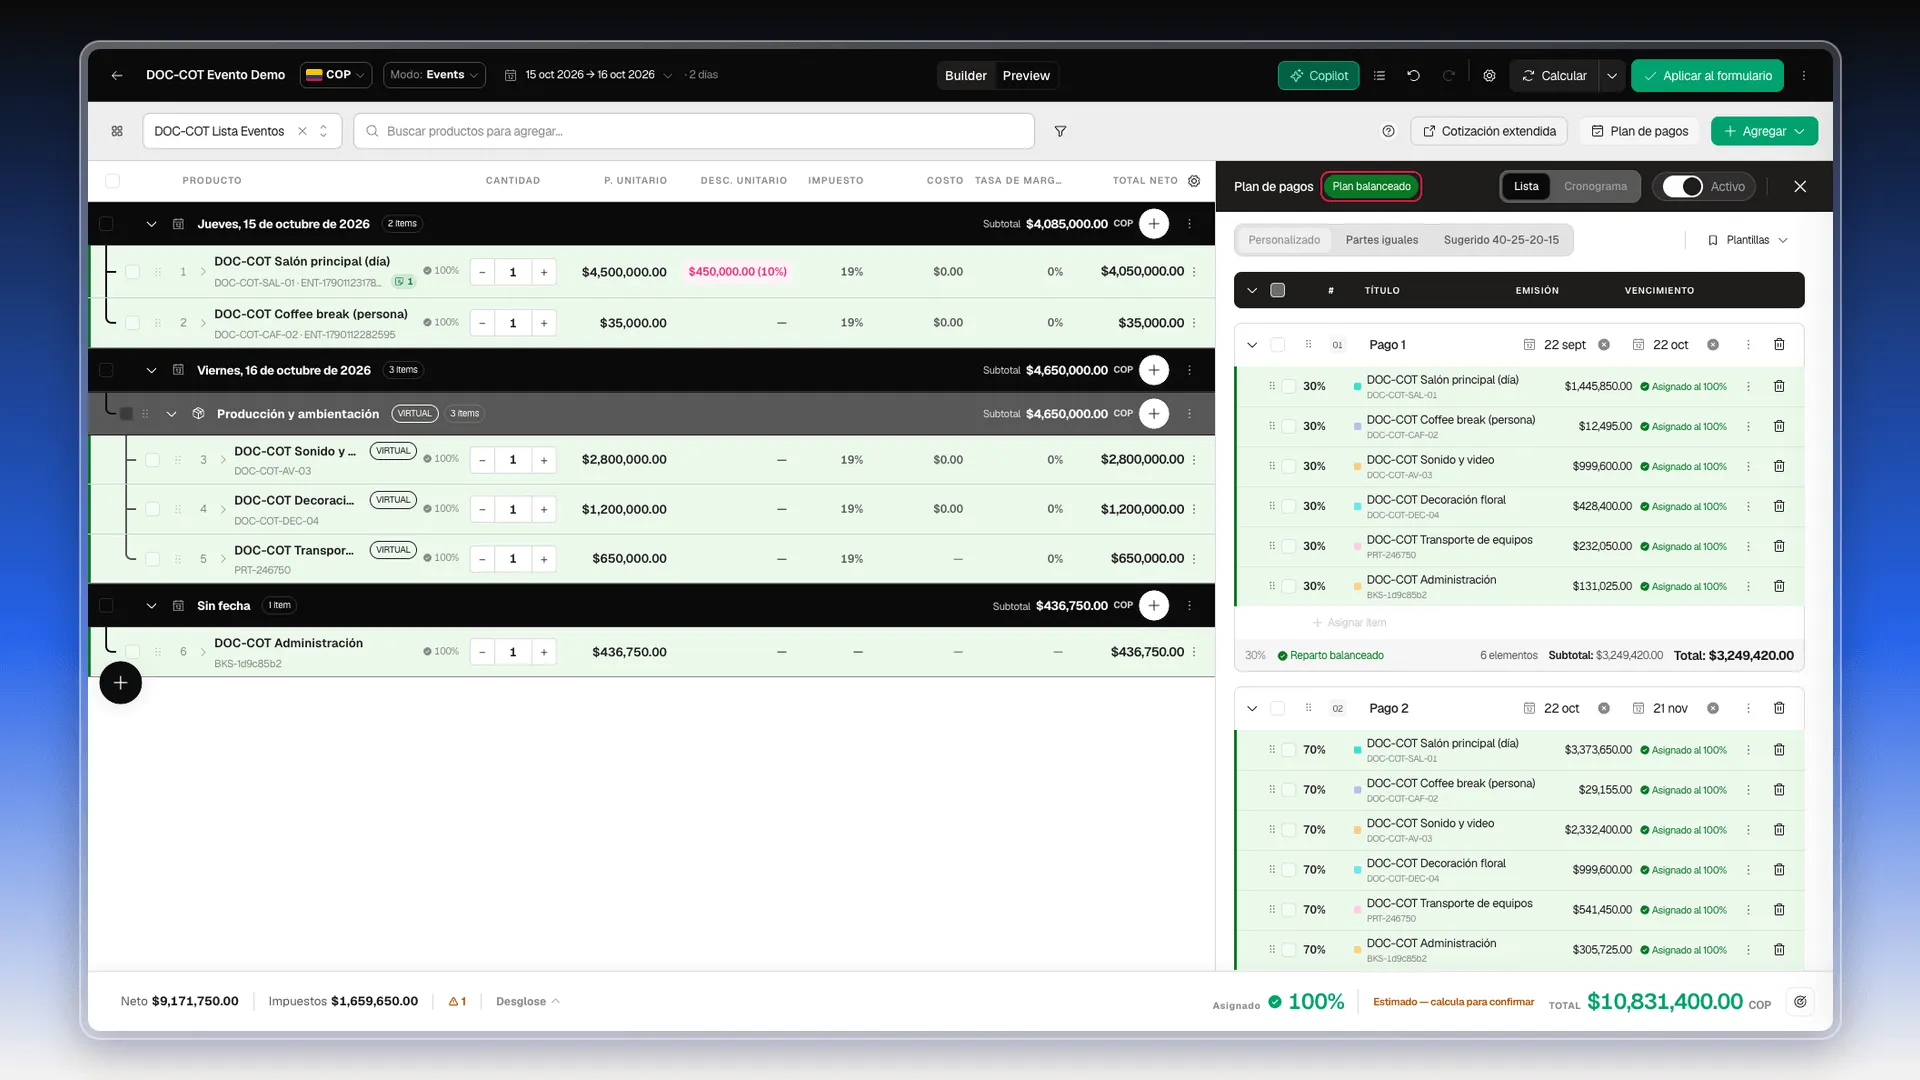Click the Copilot button
This screenshot has width=1920, height=1080.
(1318, 76)
